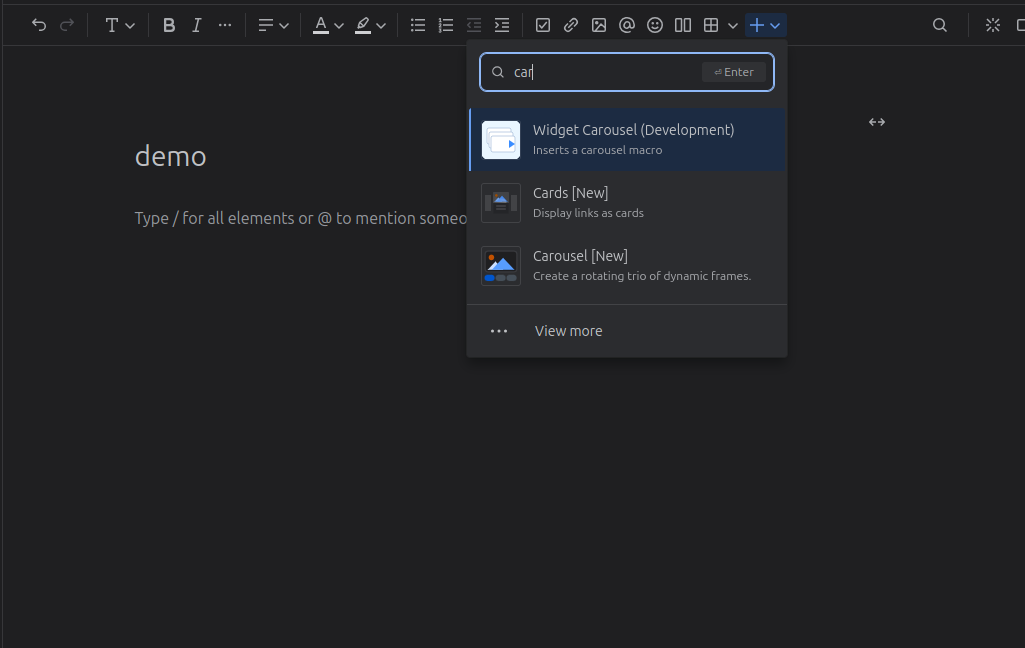
Task: Insert a table
Action: point(711,26)
